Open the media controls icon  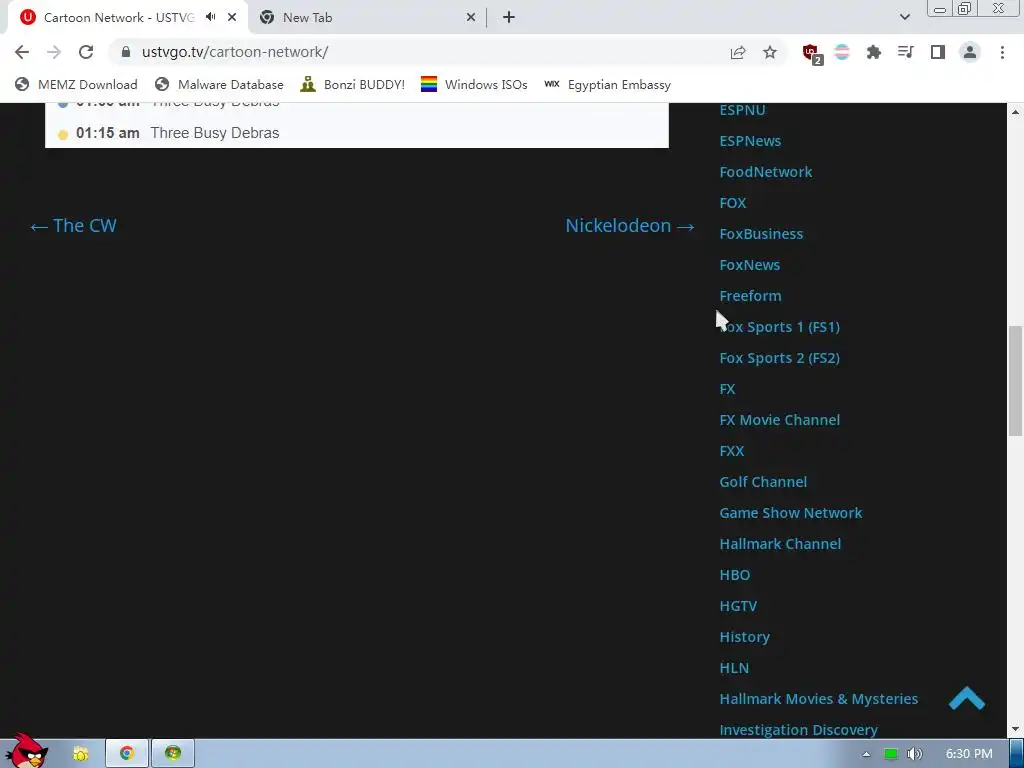point(906,52)
